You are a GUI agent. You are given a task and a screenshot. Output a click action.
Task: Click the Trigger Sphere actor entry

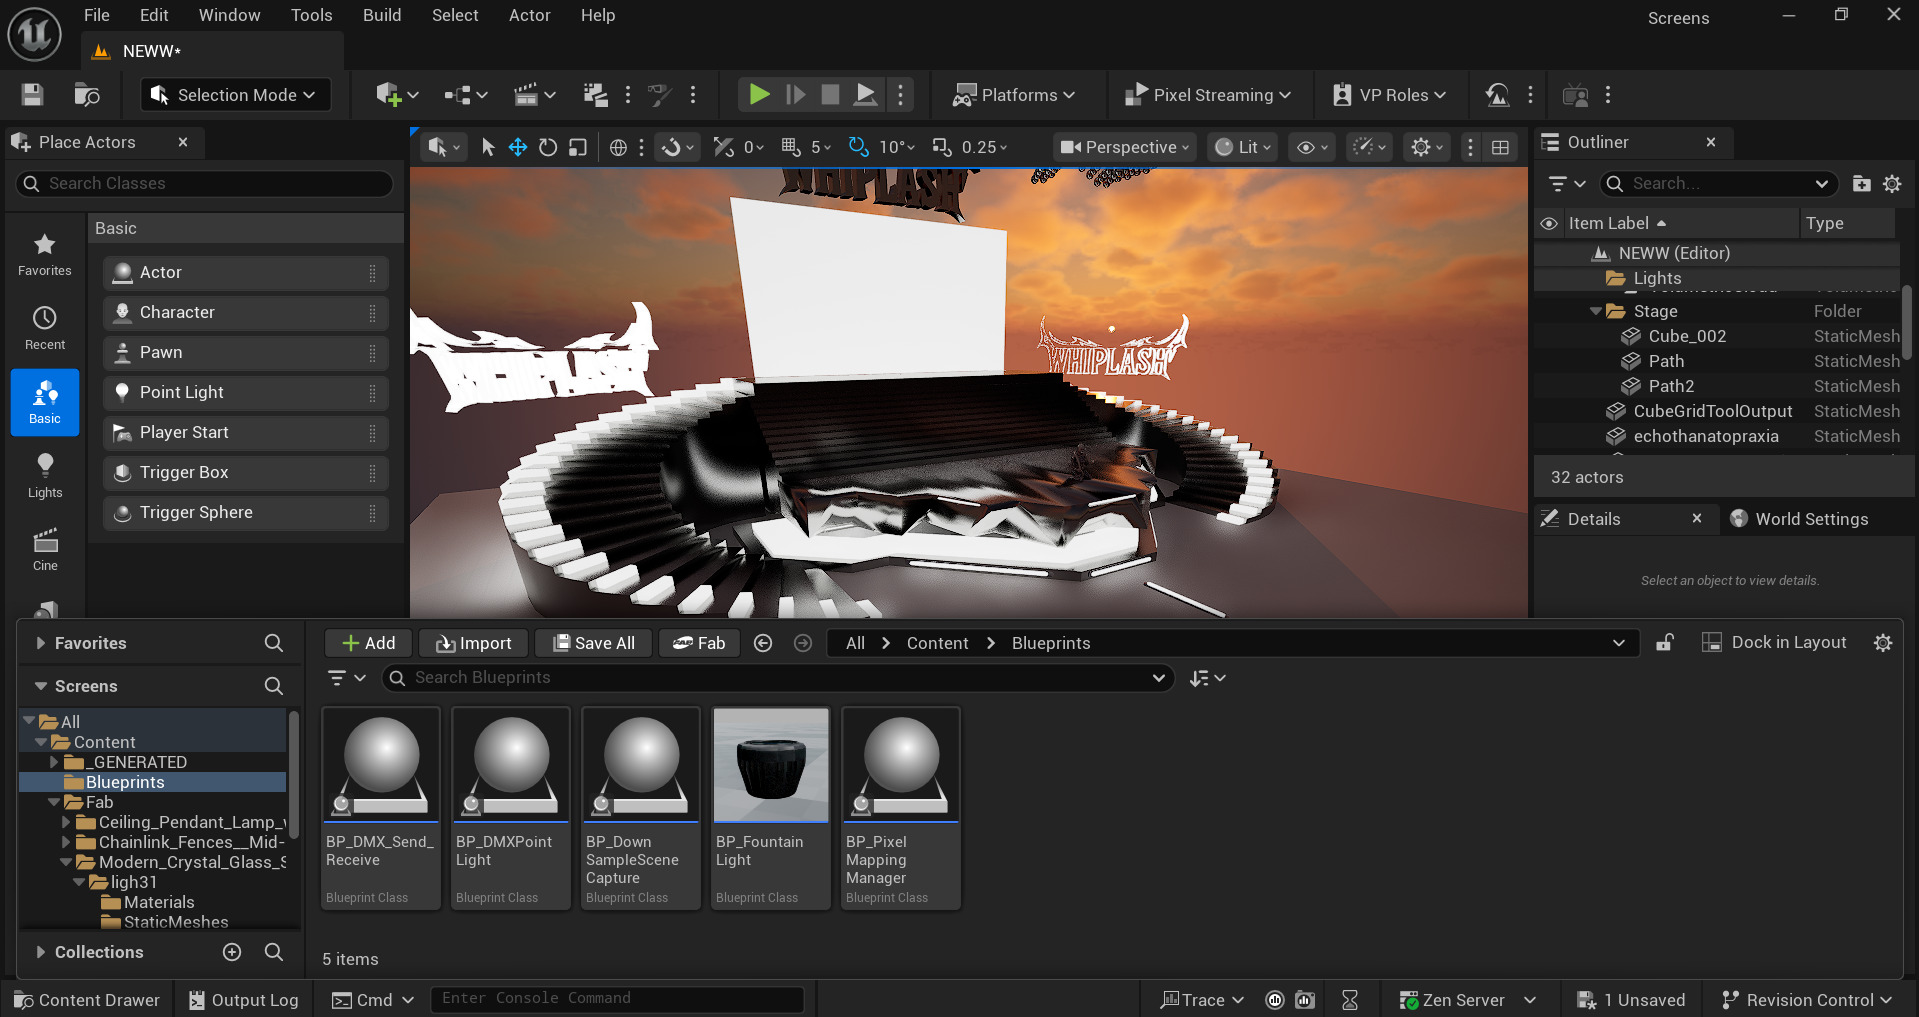[x=245, y=512]
